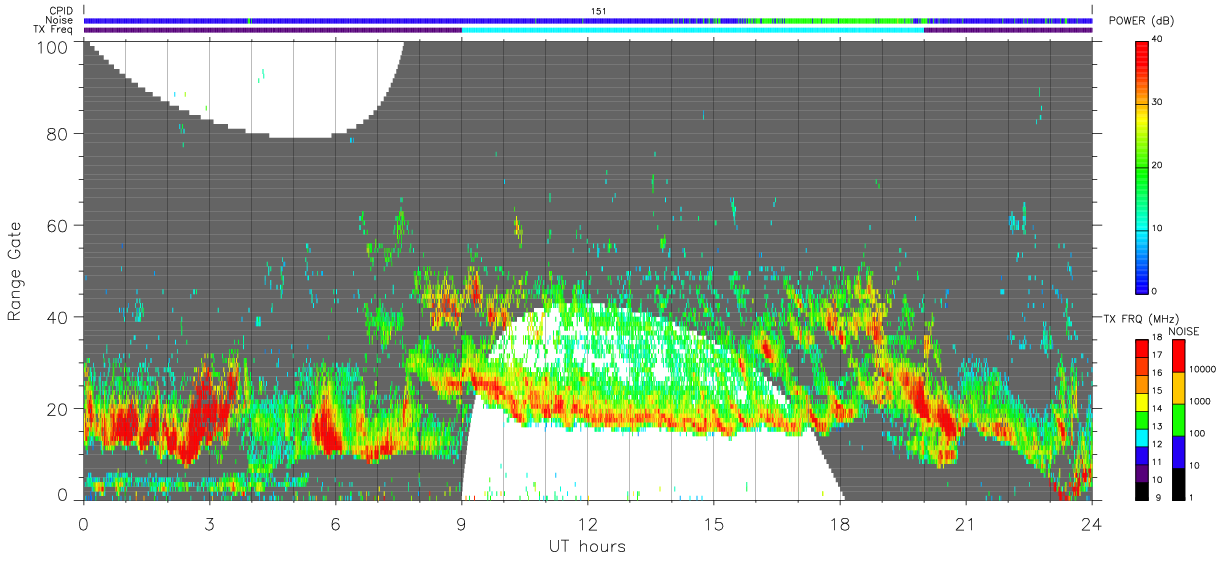This screenshot has width=1228, height=567.
Task: Click the 18 tick on UT hours axis
Action: (x=840, y=523)
